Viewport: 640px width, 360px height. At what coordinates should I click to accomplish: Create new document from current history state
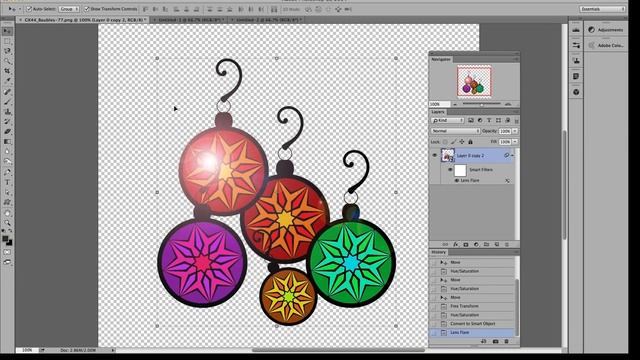(x=484, y=341)
